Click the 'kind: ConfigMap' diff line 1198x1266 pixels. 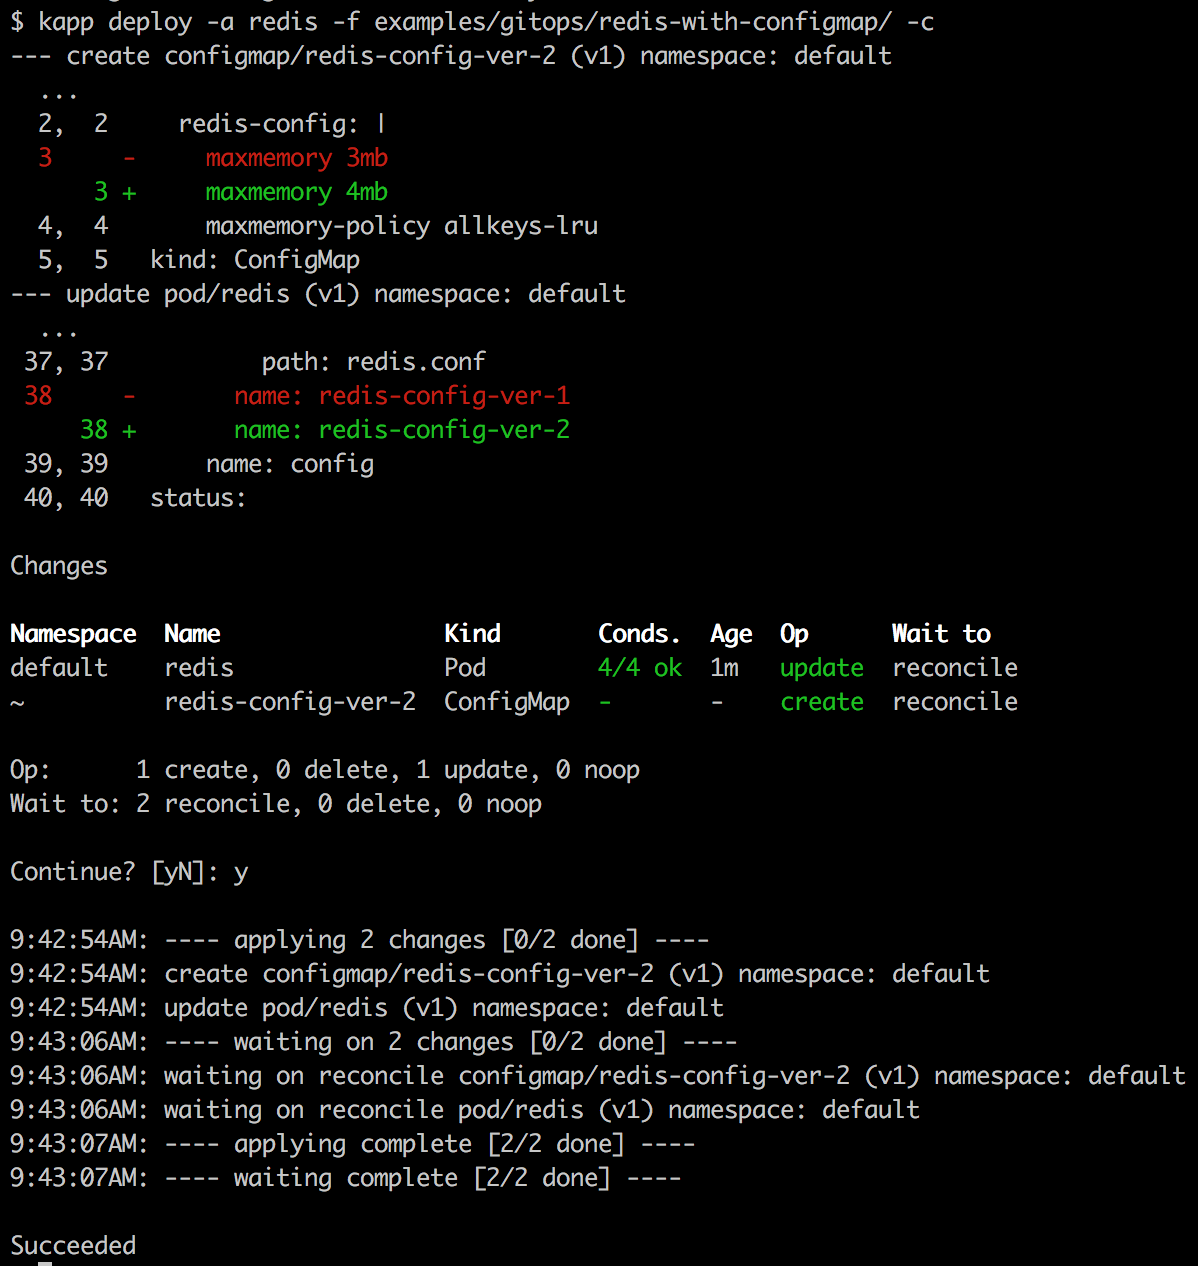tap(255, 260)
